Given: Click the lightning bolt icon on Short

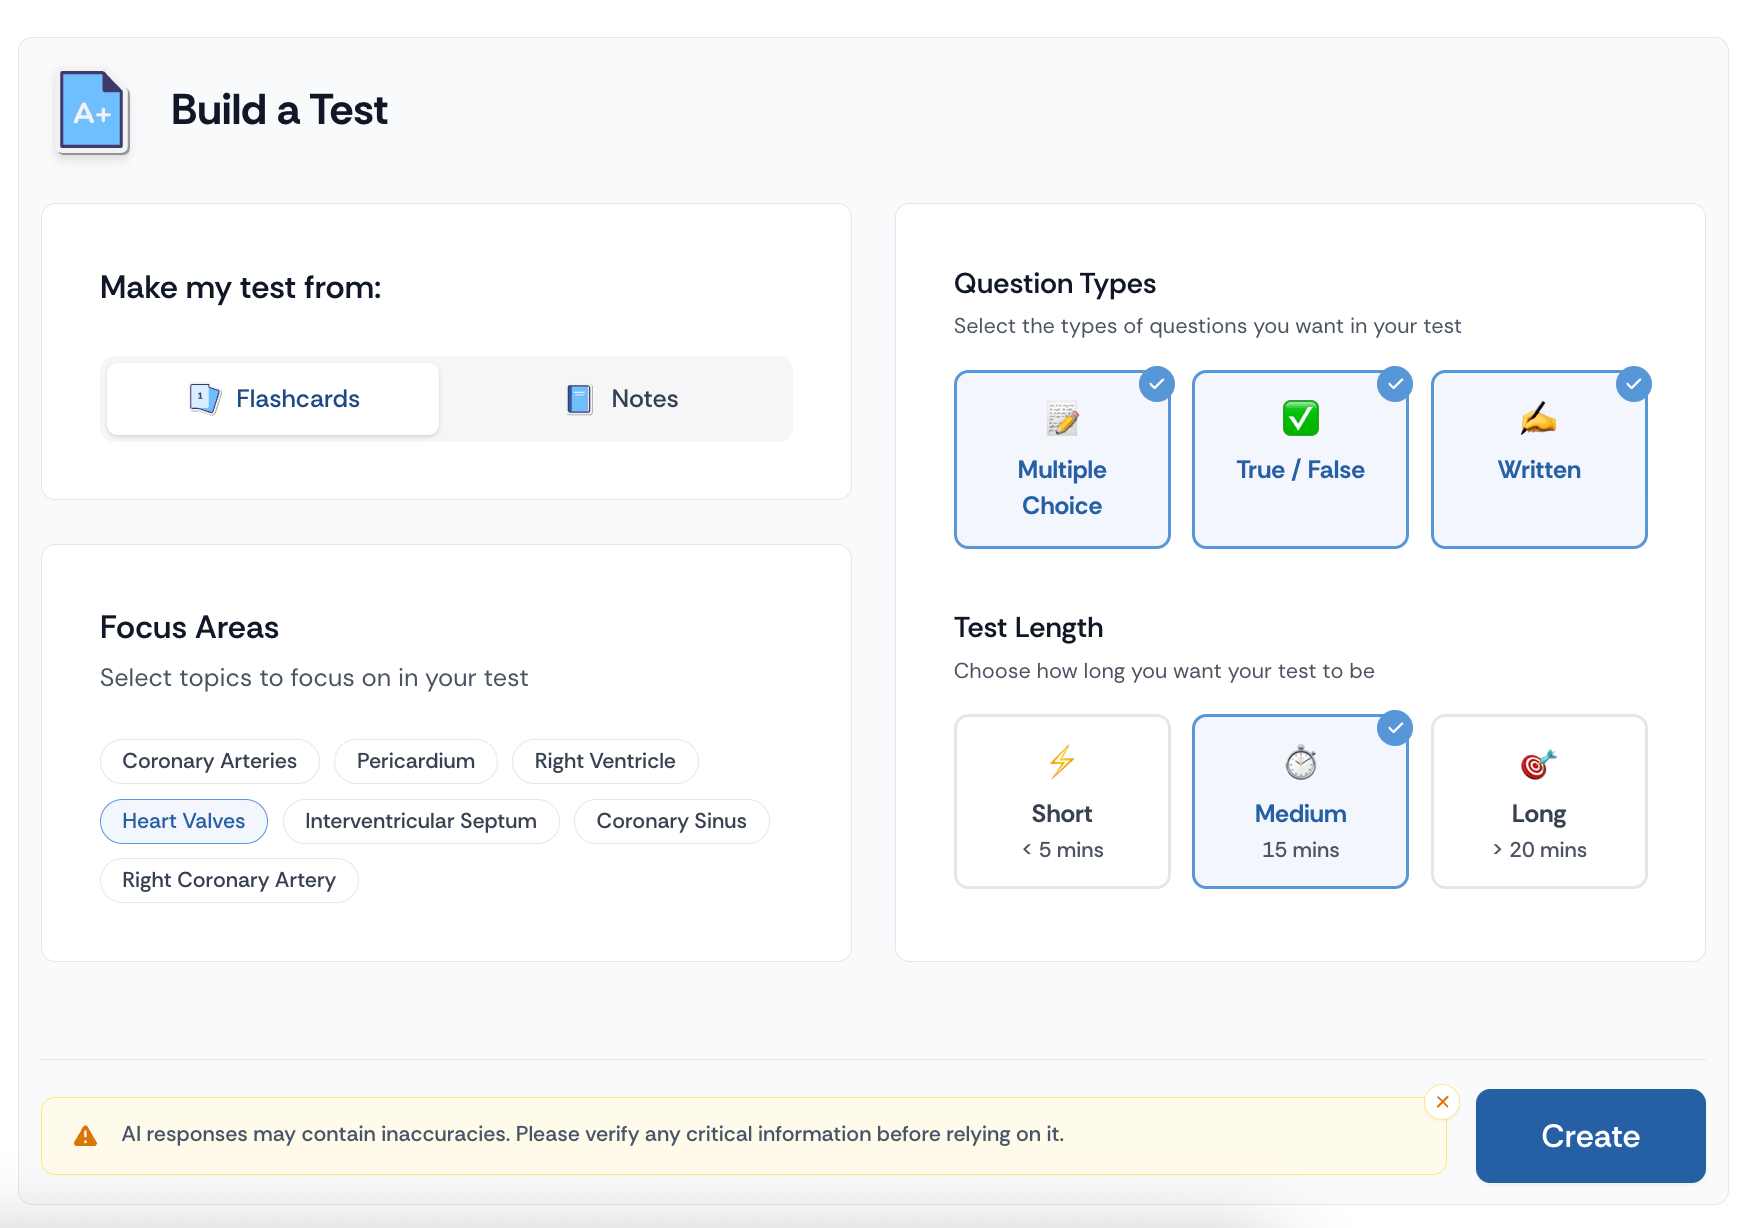Looking at the screenshot, I should click(x=1062, y=762).
